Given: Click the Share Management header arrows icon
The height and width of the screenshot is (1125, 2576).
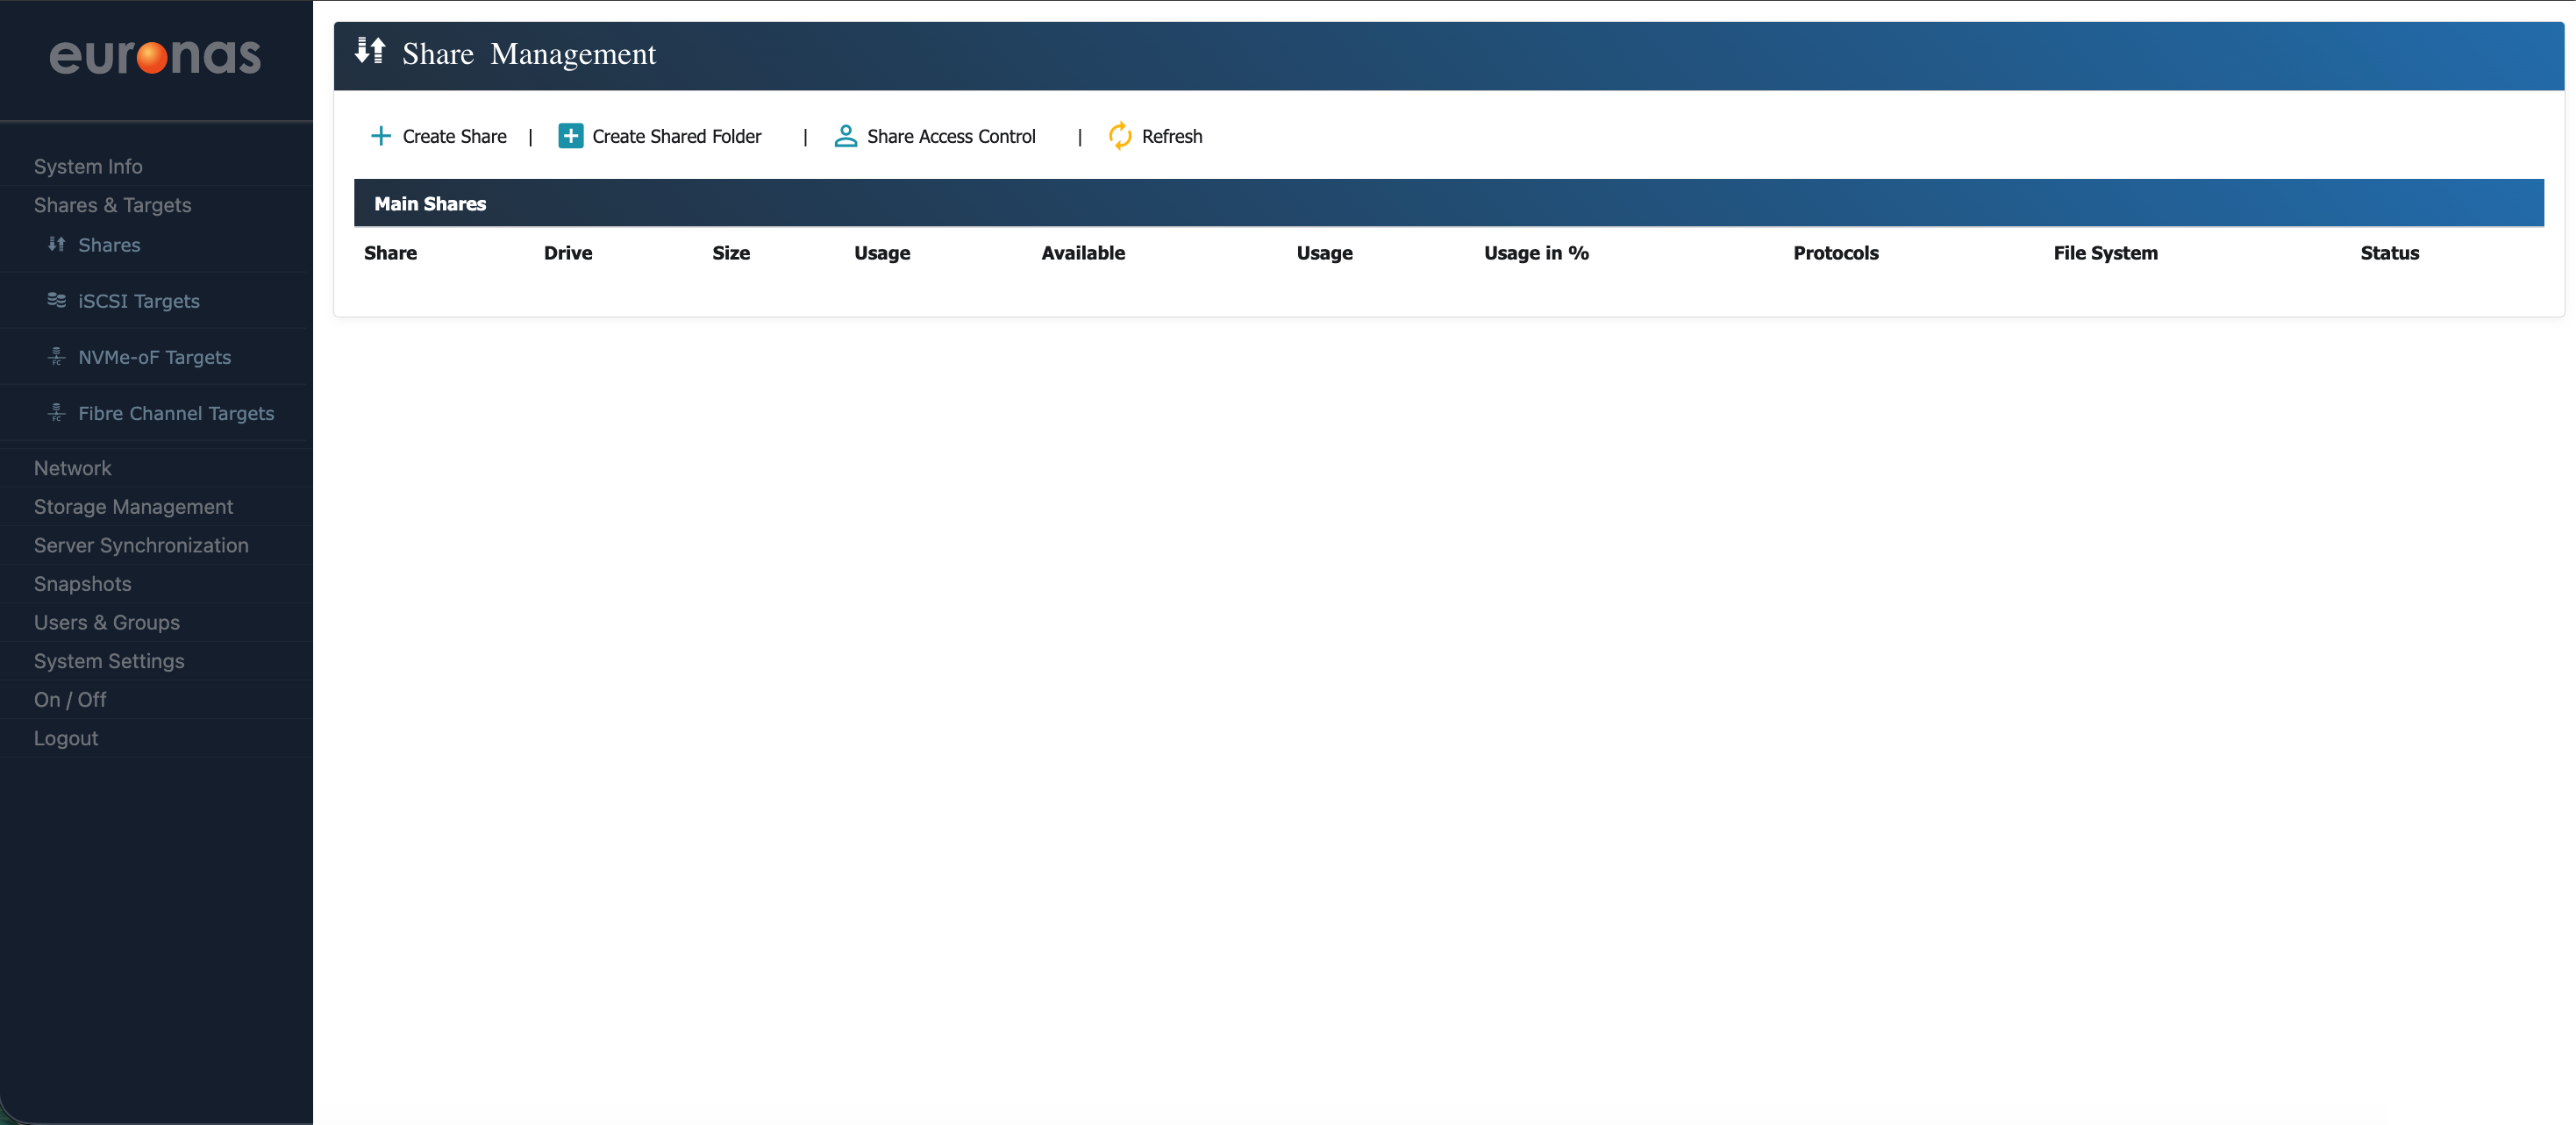Looking at the screenshot, I should click(370, 51).
